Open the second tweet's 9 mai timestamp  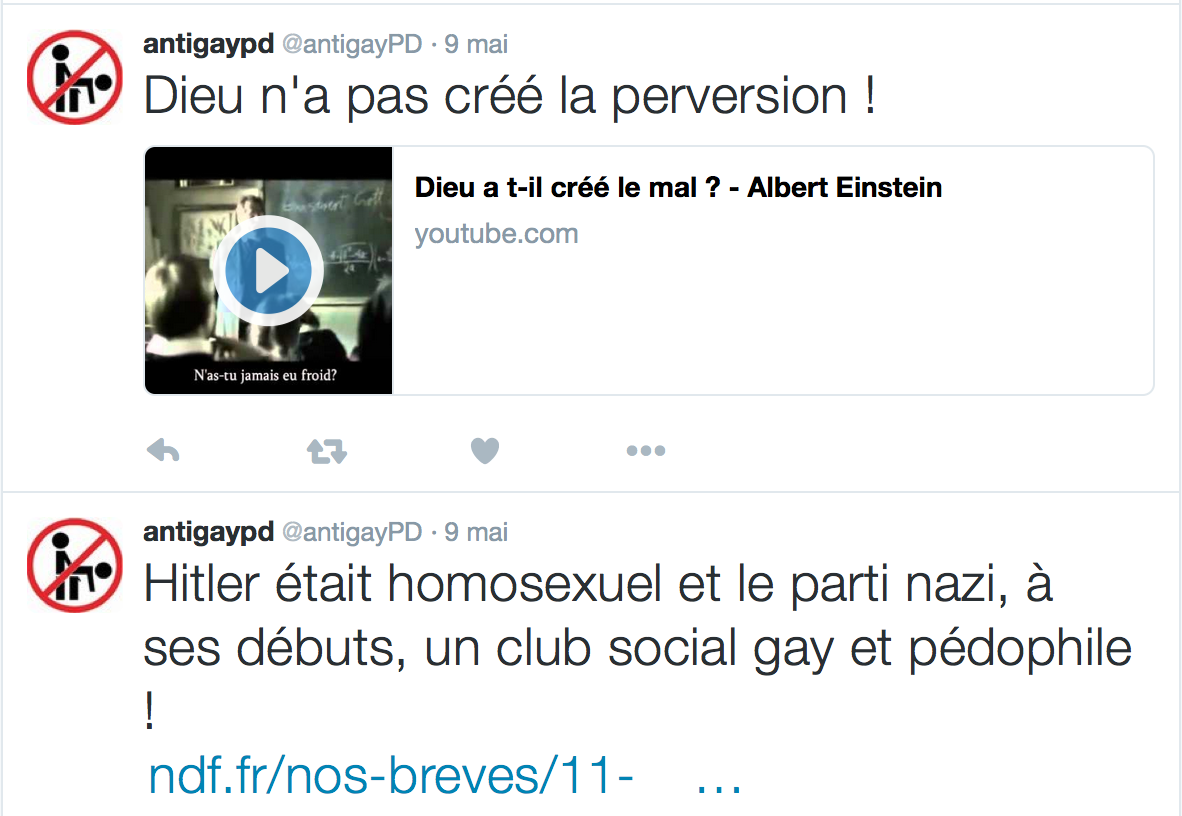tap(476, 532)
